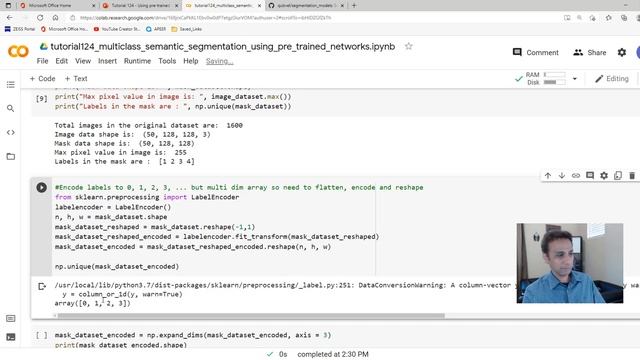Mirror cell in tab icon
The image size is (640, 360).
coord(618,176)
